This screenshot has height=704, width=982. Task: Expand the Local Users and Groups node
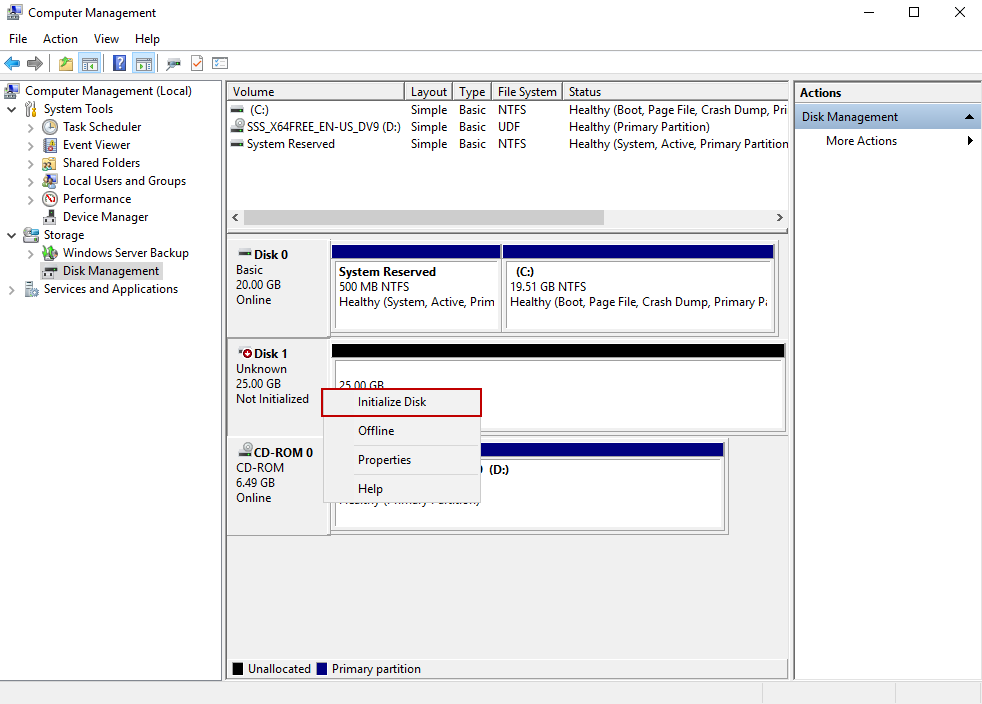[x=30, y=182]
